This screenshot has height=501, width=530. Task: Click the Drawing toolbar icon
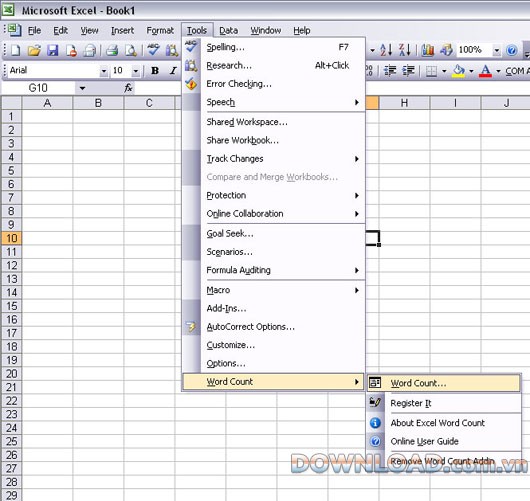coord(446,50)
